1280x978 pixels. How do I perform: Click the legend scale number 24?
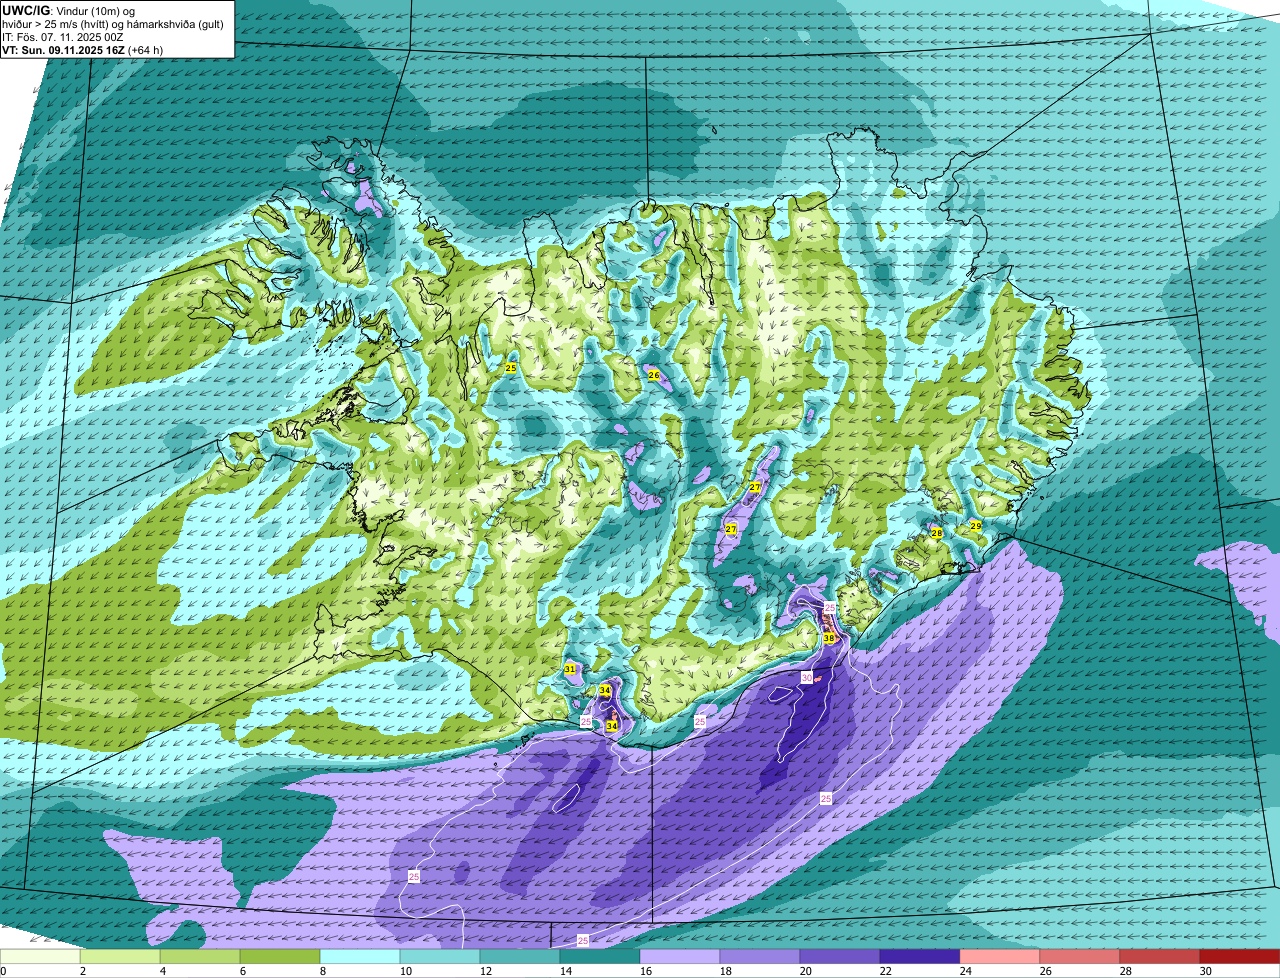pos(965,971)
